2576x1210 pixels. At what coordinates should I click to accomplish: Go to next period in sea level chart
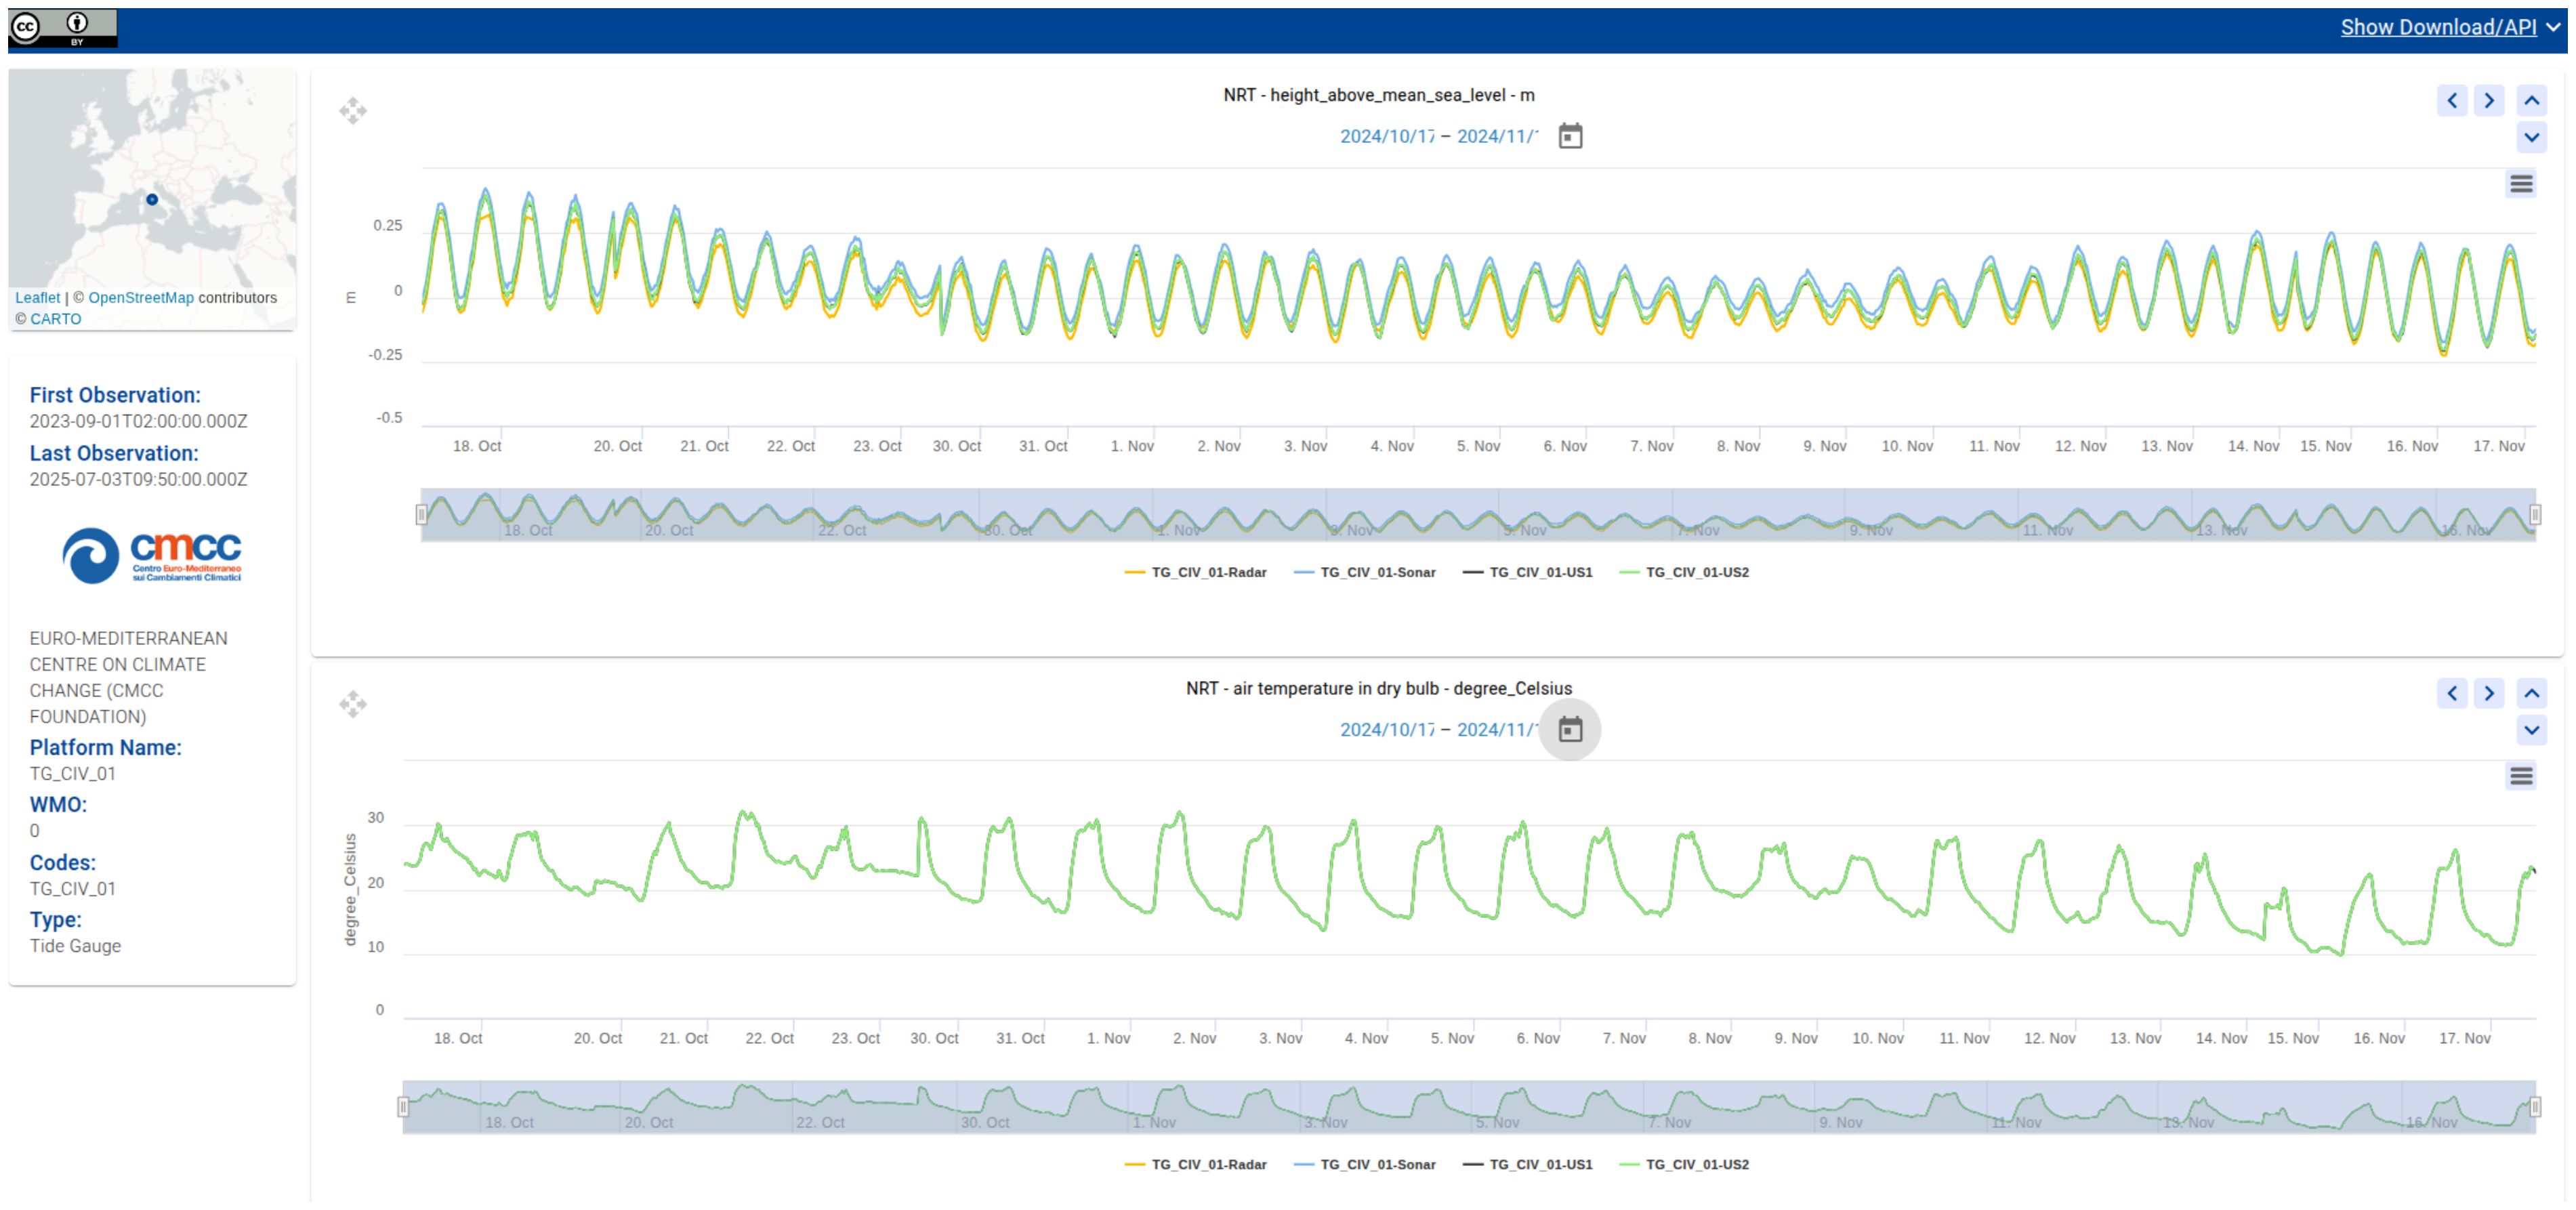pos(2489,100)
